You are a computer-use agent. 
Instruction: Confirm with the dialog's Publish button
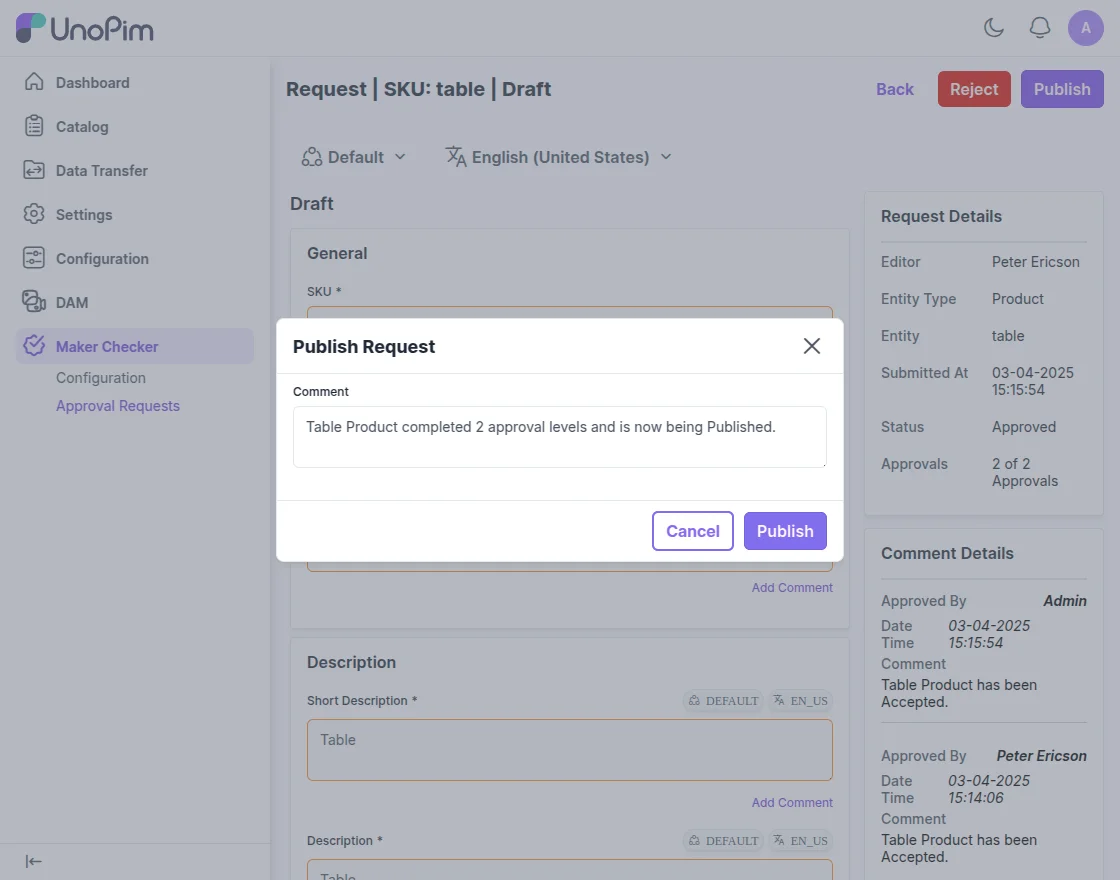tap(785, 531)
